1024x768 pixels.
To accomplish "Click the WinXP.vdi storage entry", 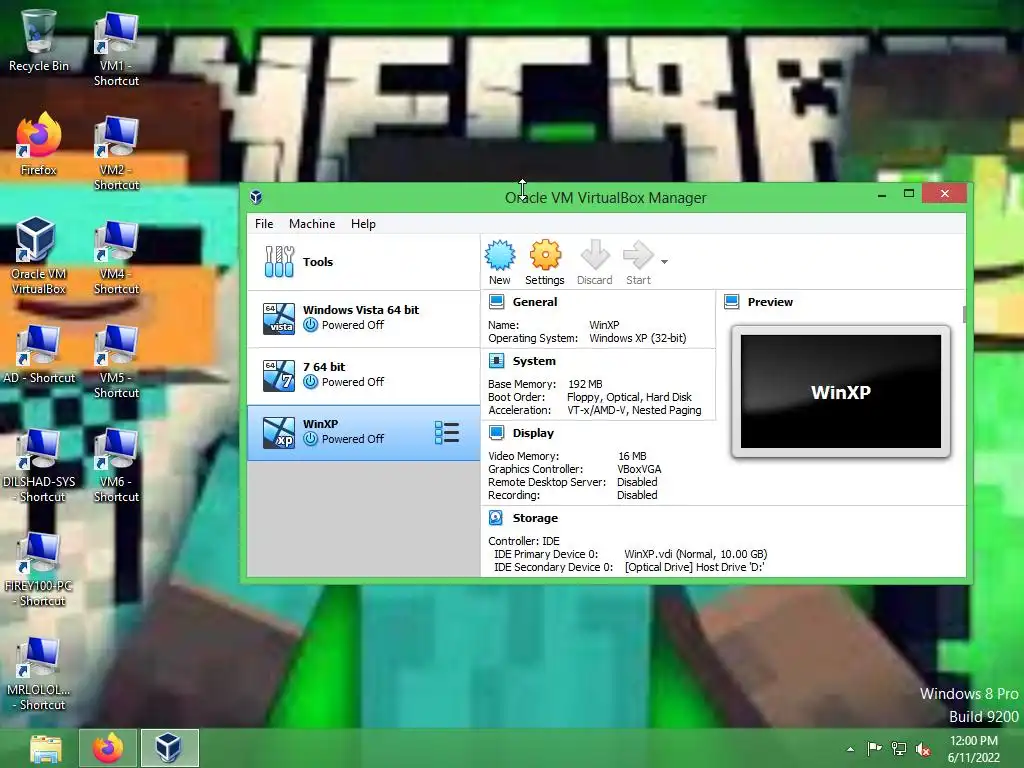I will 696,554.
